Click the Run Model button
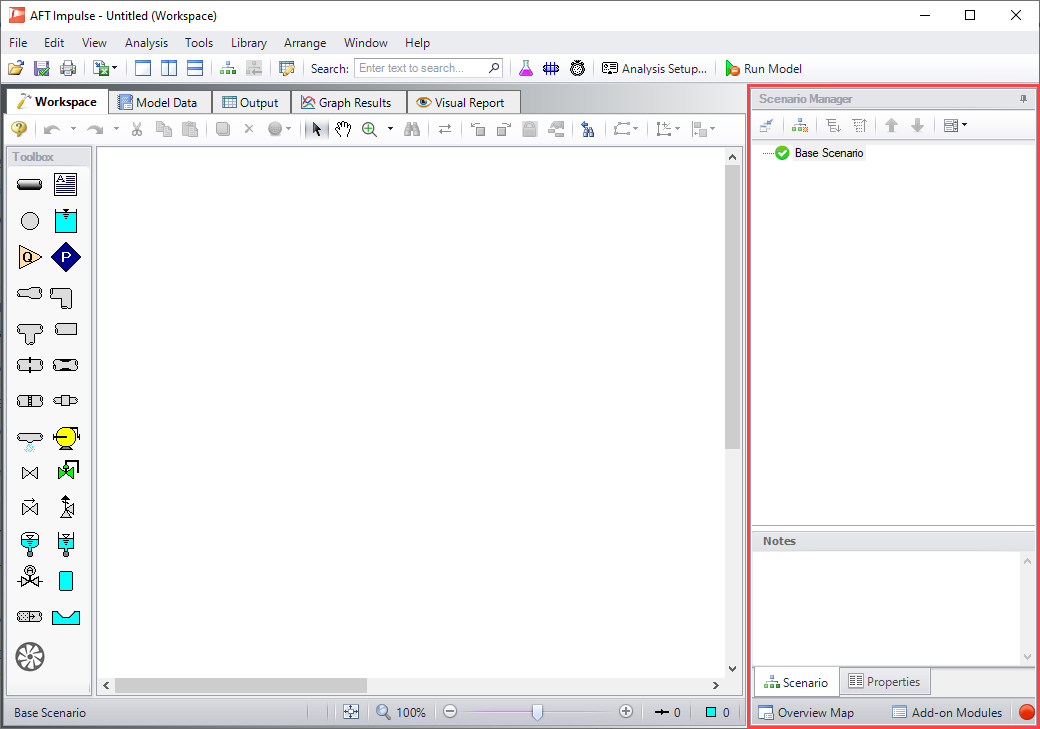 (x=763, y=69)
